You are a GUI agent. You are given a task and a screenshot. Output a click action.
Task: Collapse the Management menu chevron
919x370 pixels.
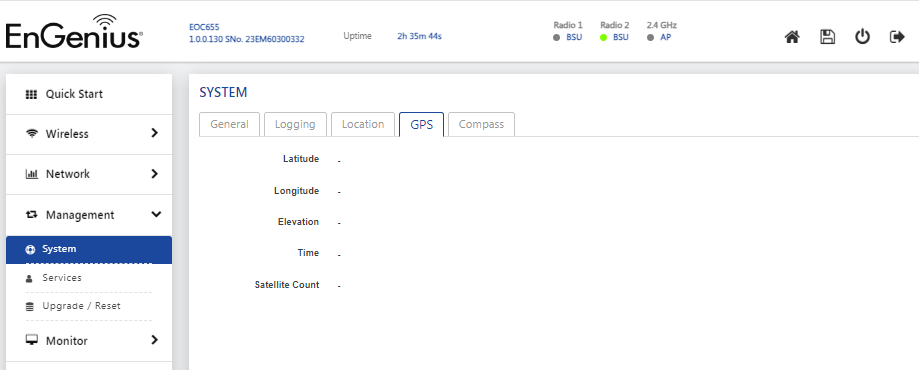pos(156,215)
